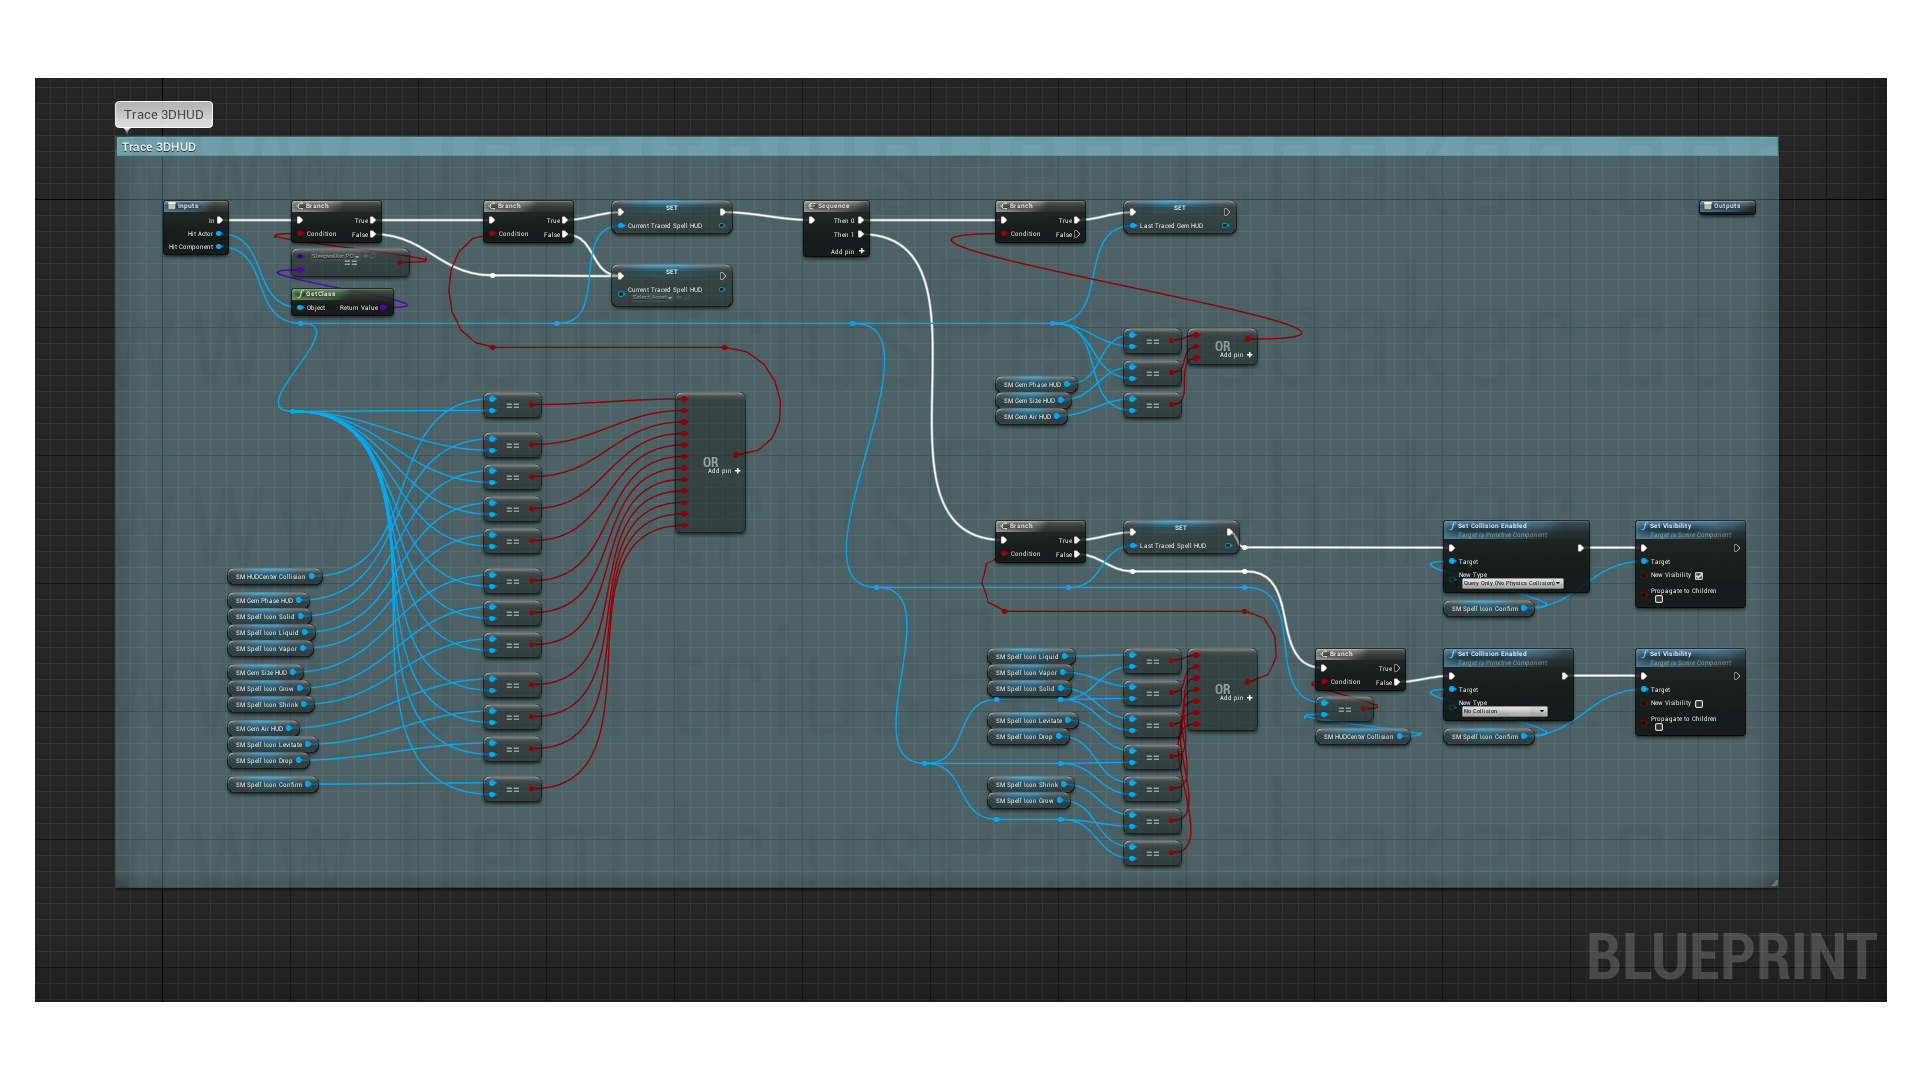Image resolution: width=1920 pixels, height=1080 pixels.
Task: Click the GetClass function icon
Action: click(x=300, y=294)
